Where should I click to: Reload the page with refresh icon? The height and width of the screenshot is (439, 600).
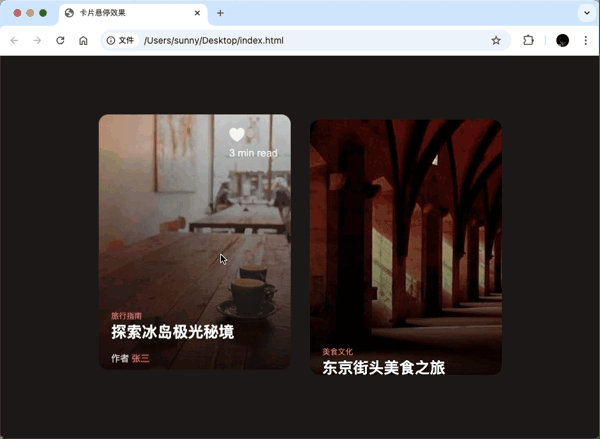(x=60, y=40)
